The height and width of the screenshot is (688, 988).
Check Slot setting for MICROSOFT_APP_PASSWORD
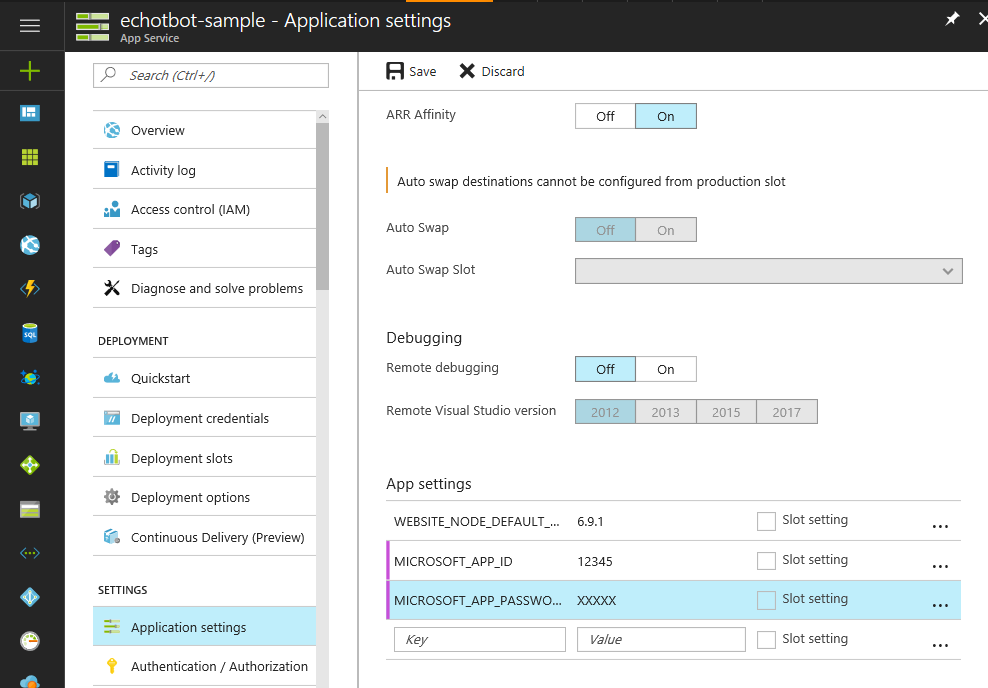pos(766,600)
